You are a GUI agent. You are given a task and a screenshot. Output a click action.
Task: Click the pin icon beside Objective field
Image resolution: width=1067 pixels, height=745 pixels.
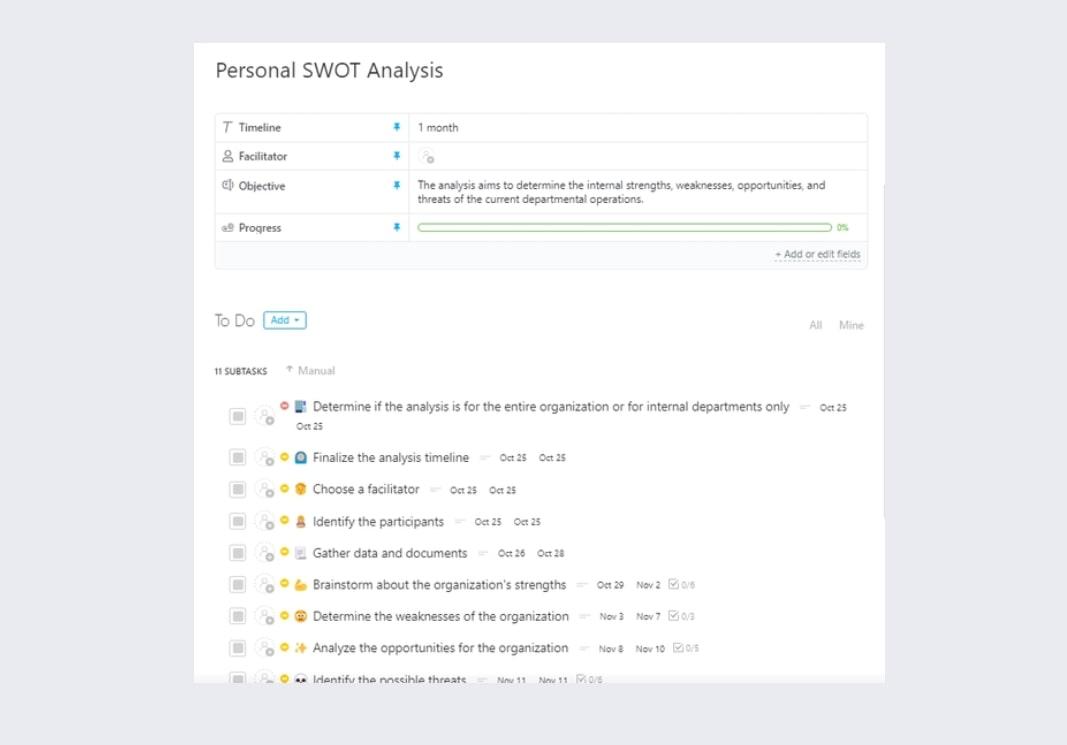(396, 186)
